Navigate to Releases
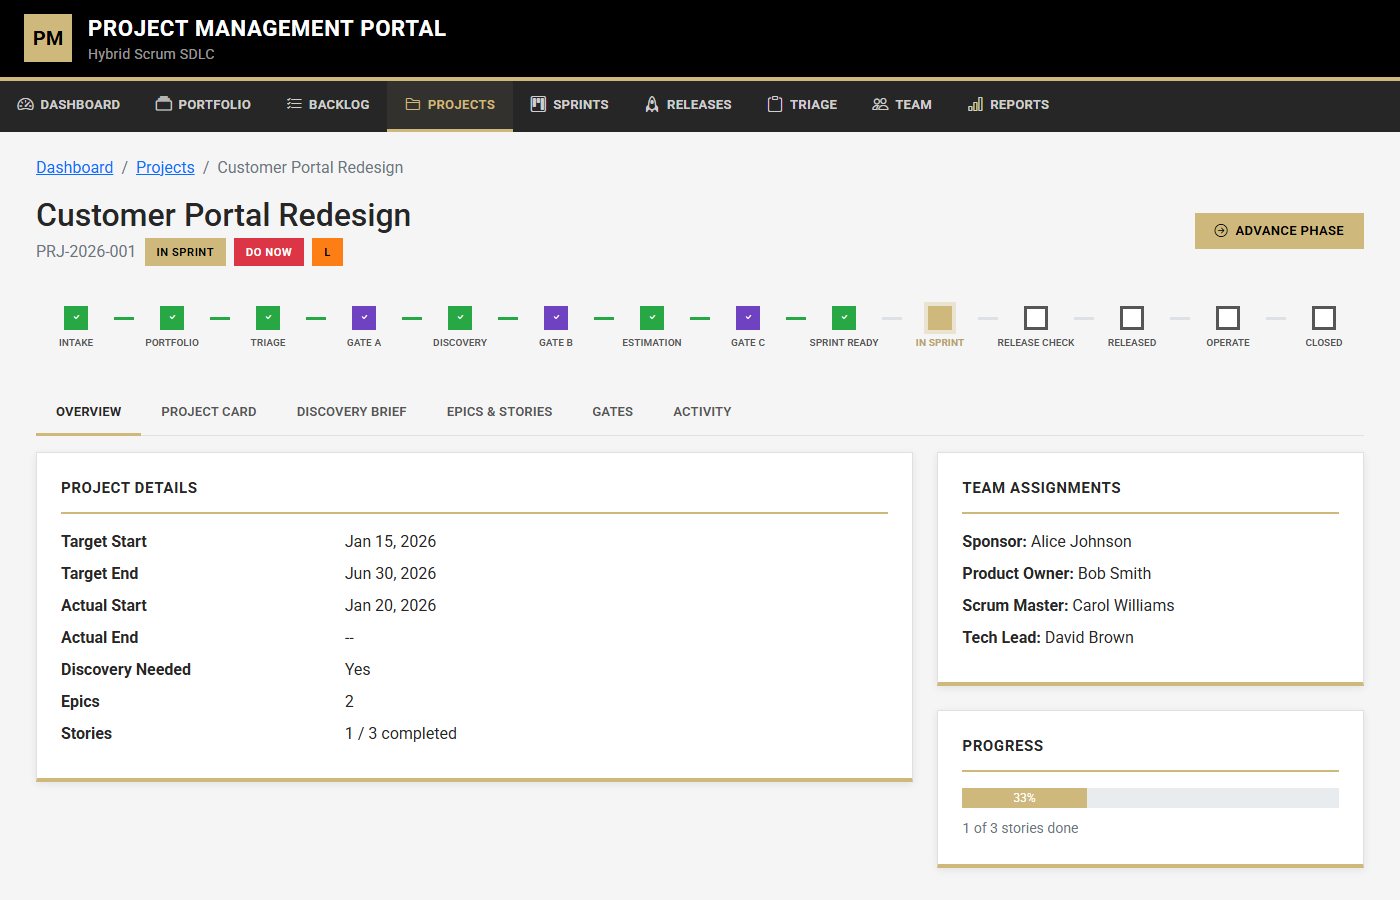The image size is (1400, 900). pos(688,104)
